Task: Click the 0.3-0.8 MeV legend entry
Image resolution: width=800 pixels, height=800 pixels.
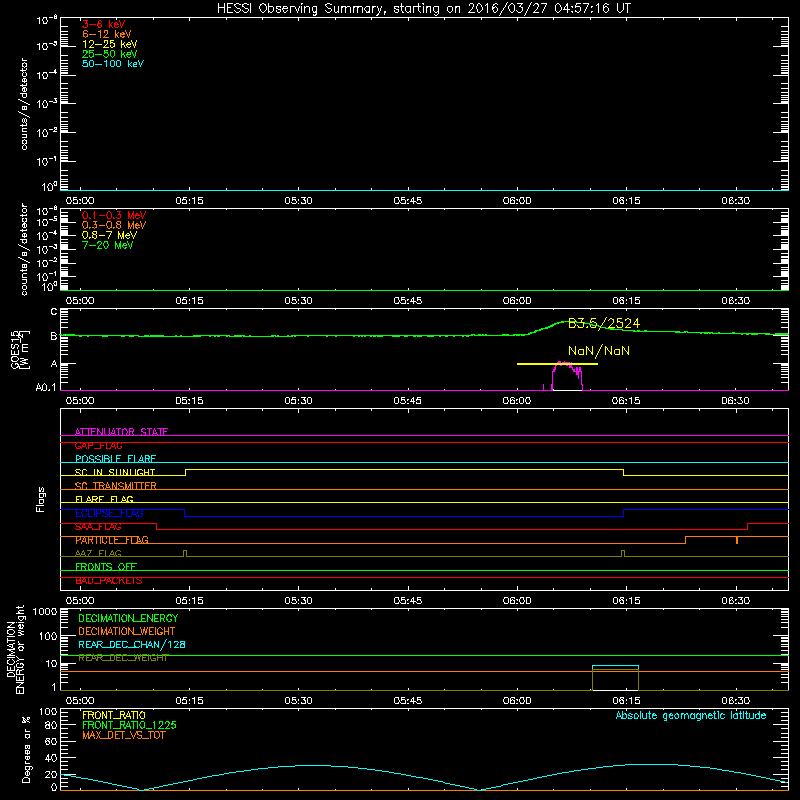Action: (x=114, y=225)
